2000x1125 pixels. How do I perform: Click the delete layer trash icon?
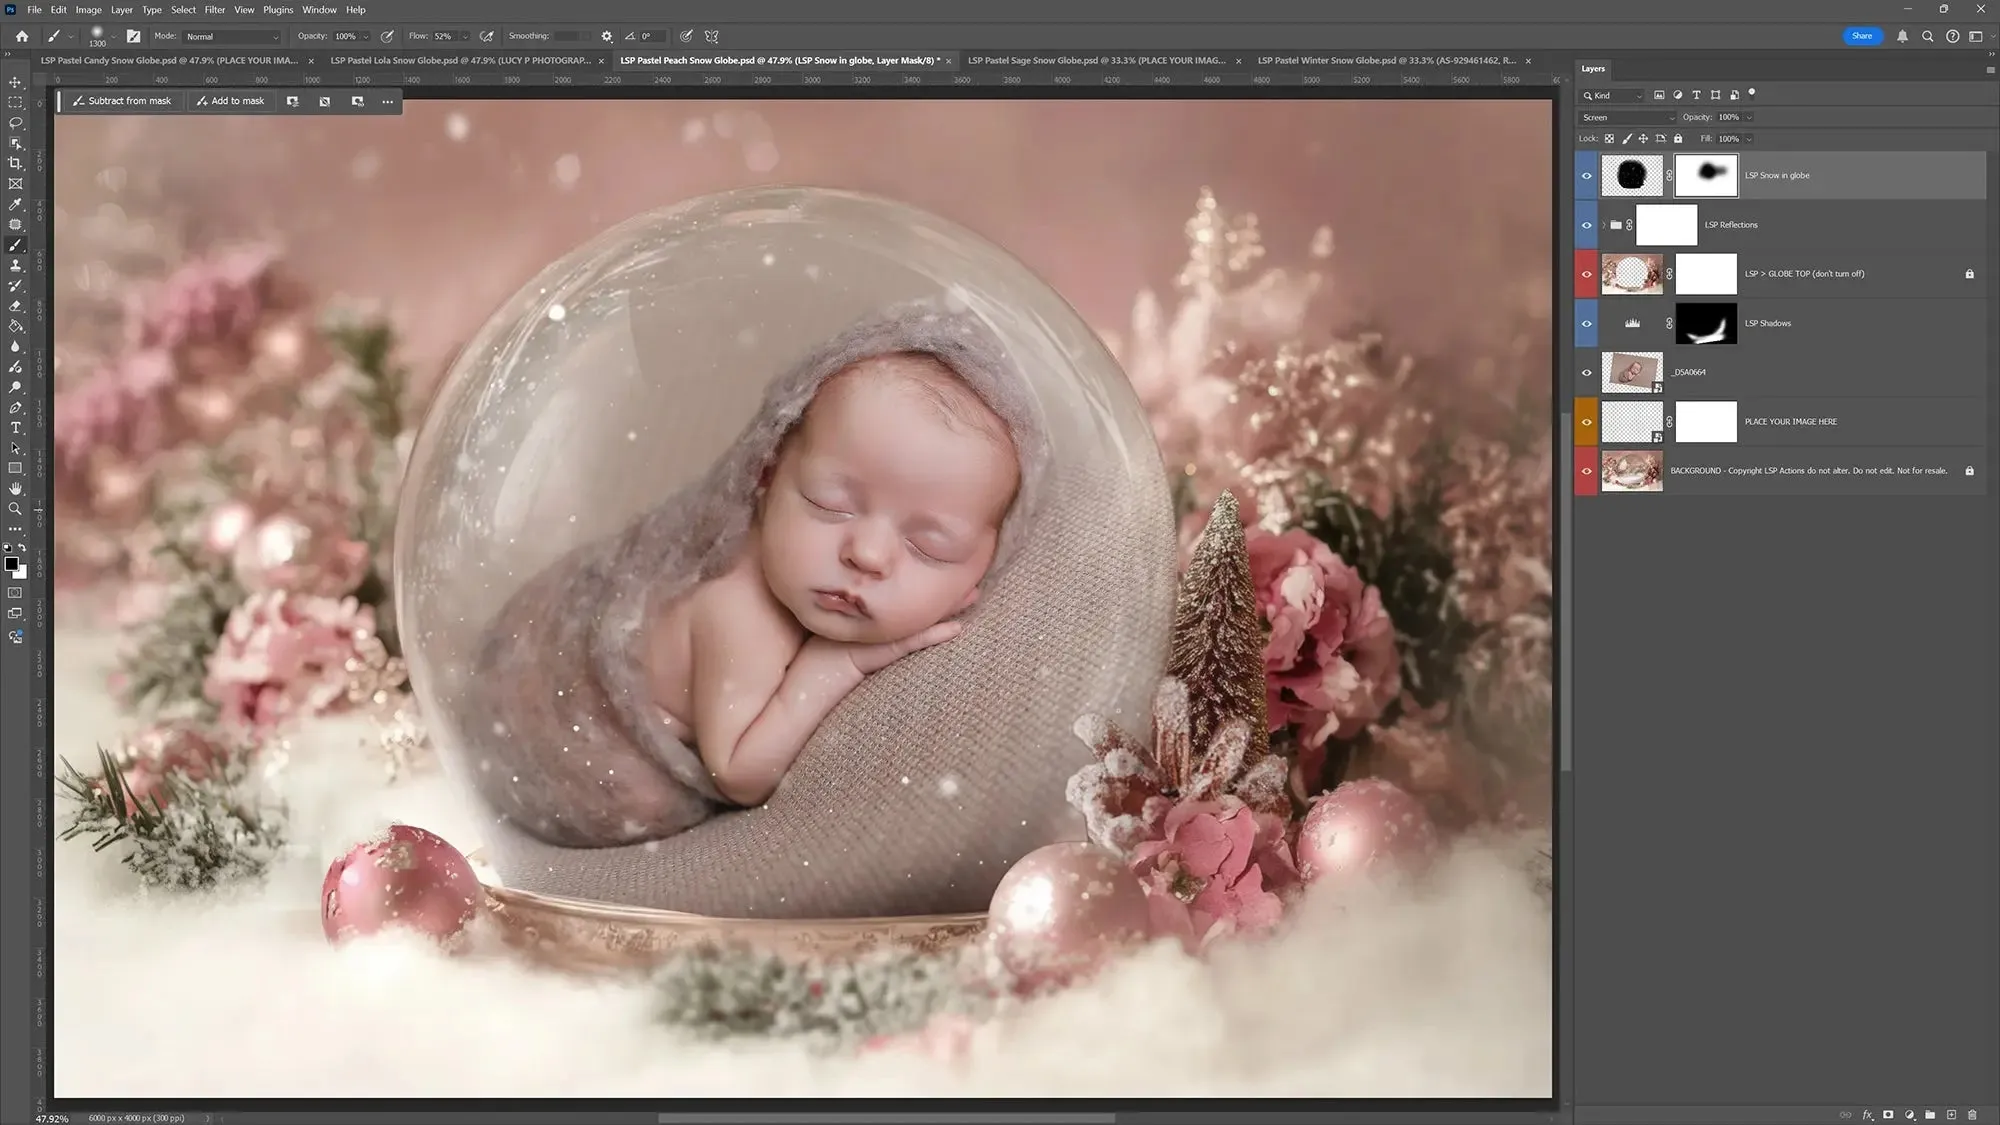point(1972,1114)
